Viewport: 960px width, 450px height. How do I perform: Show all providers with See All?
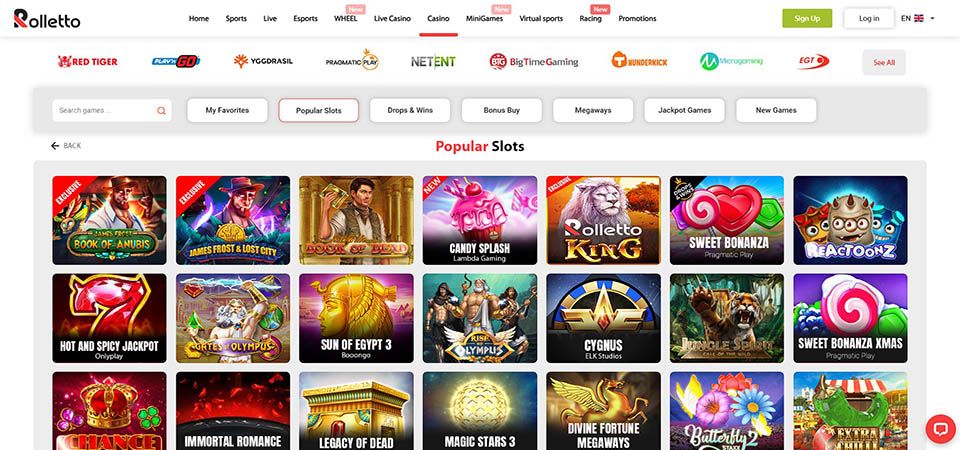[x=884, y=62]
